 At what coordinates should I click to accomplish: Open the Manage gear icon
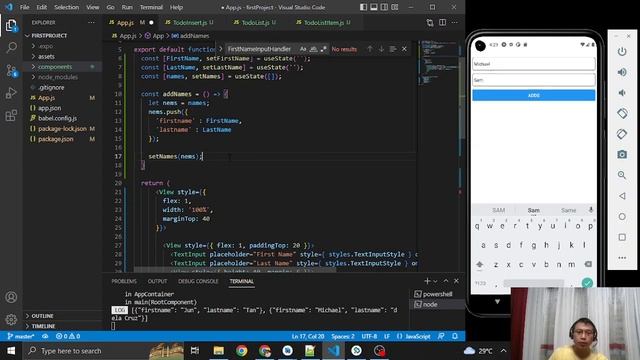point(11,319)
